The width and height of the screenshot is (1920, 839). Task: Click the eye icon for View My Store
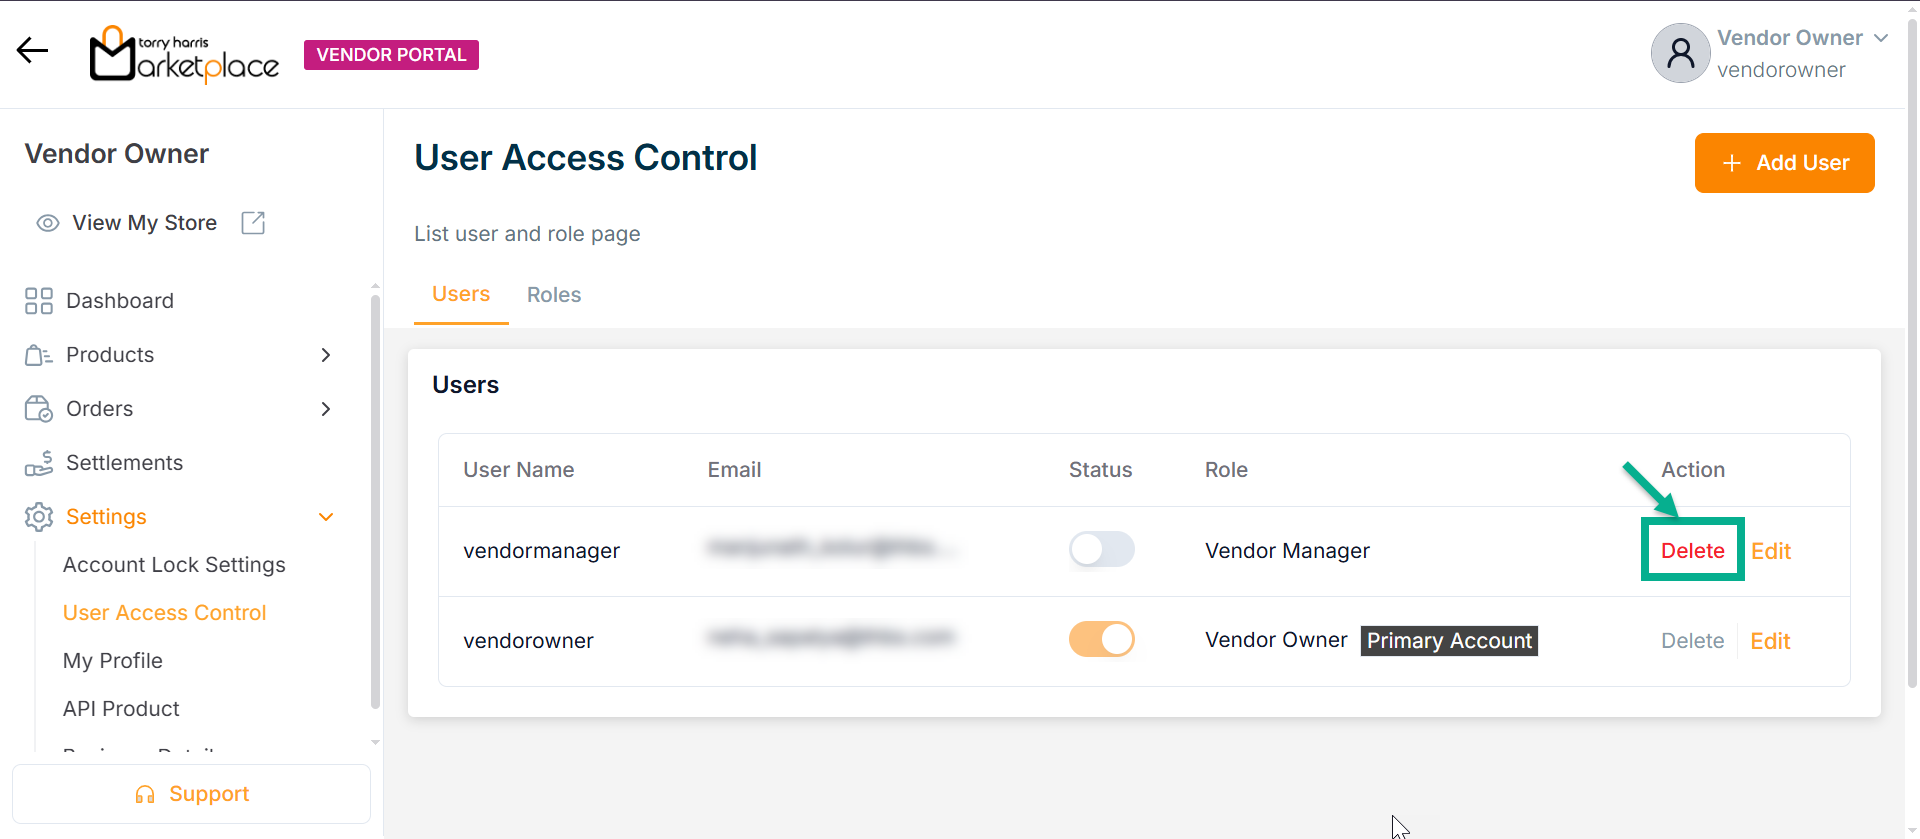tap(47, 223)
